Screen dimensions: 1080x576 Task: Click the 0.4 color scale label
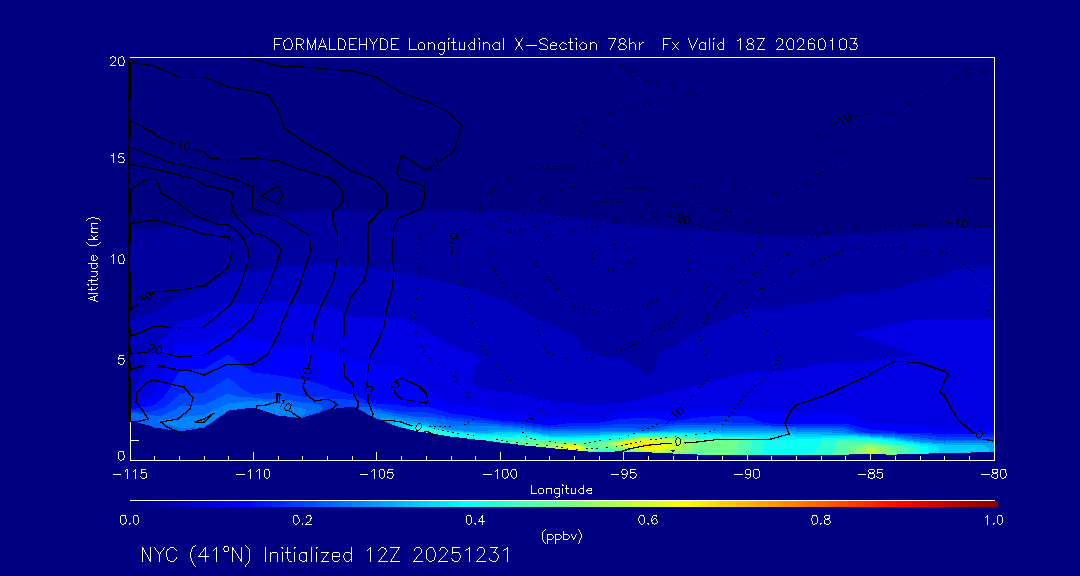pyautogui.click(x=475, y=520)
